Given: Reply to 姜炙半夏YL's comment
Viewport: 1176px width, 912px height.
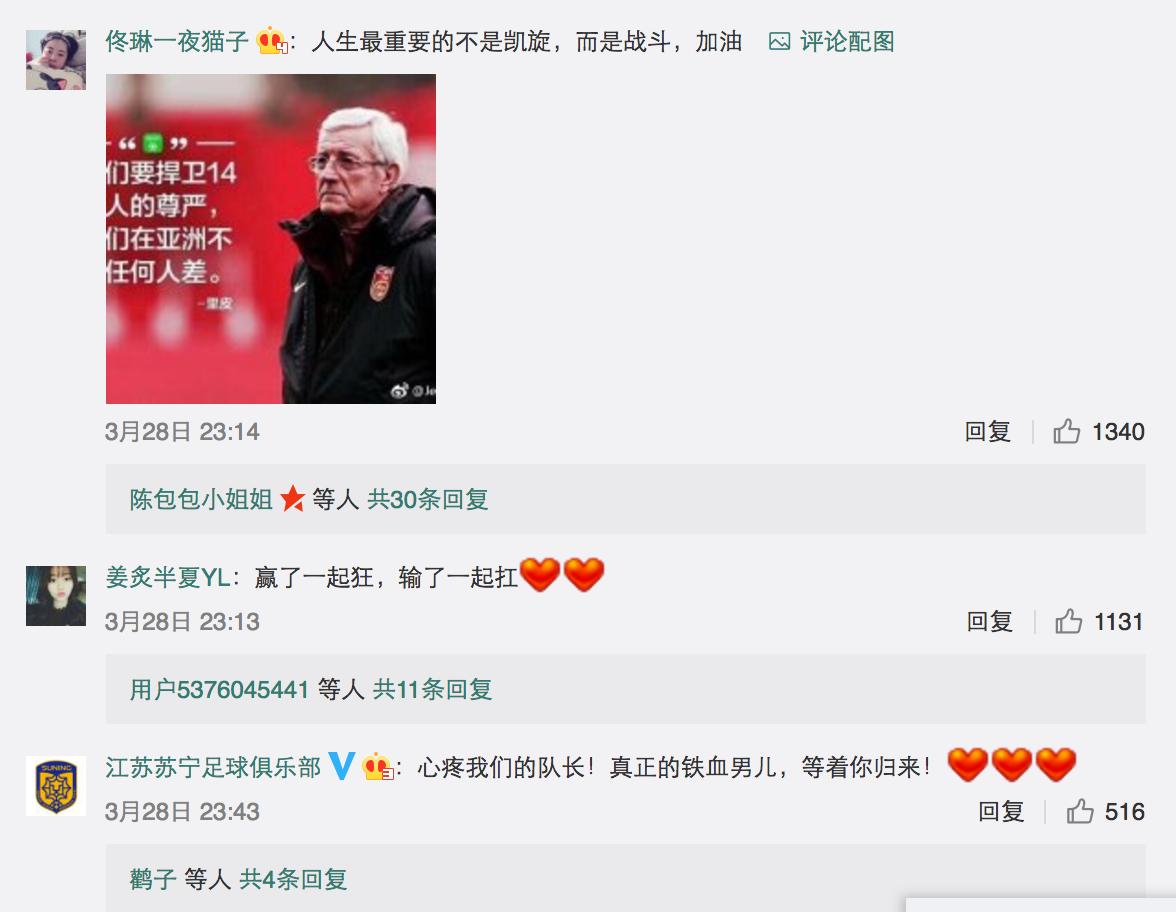Looking at the screenshot, I should (989, 621).
